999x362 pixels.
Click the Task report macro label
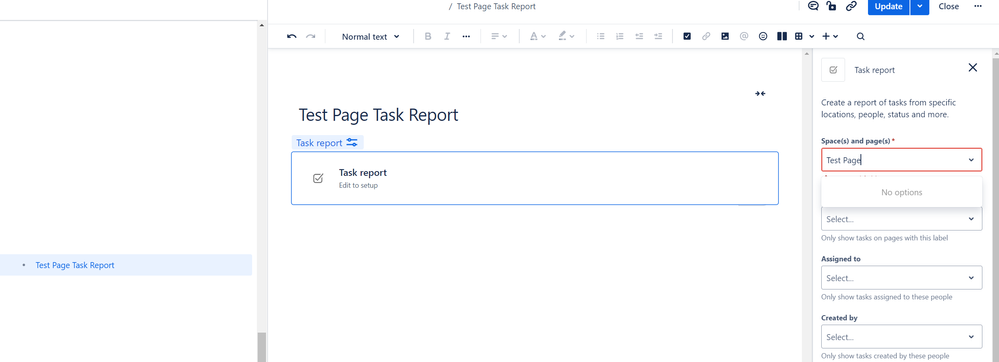(x=327, y=143)
